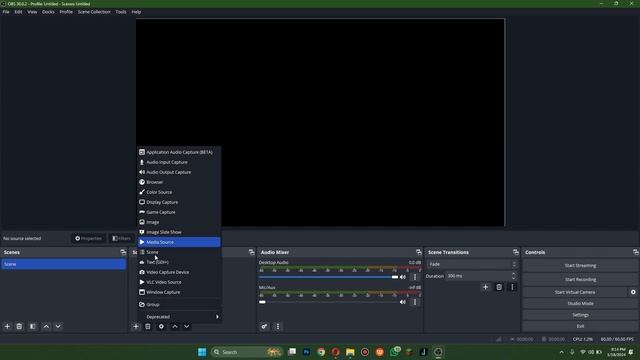Image resolution: width=640 pixels, height=360 pixels.
Task: Move the scene down with the down arrow
Action: point(58,327)
